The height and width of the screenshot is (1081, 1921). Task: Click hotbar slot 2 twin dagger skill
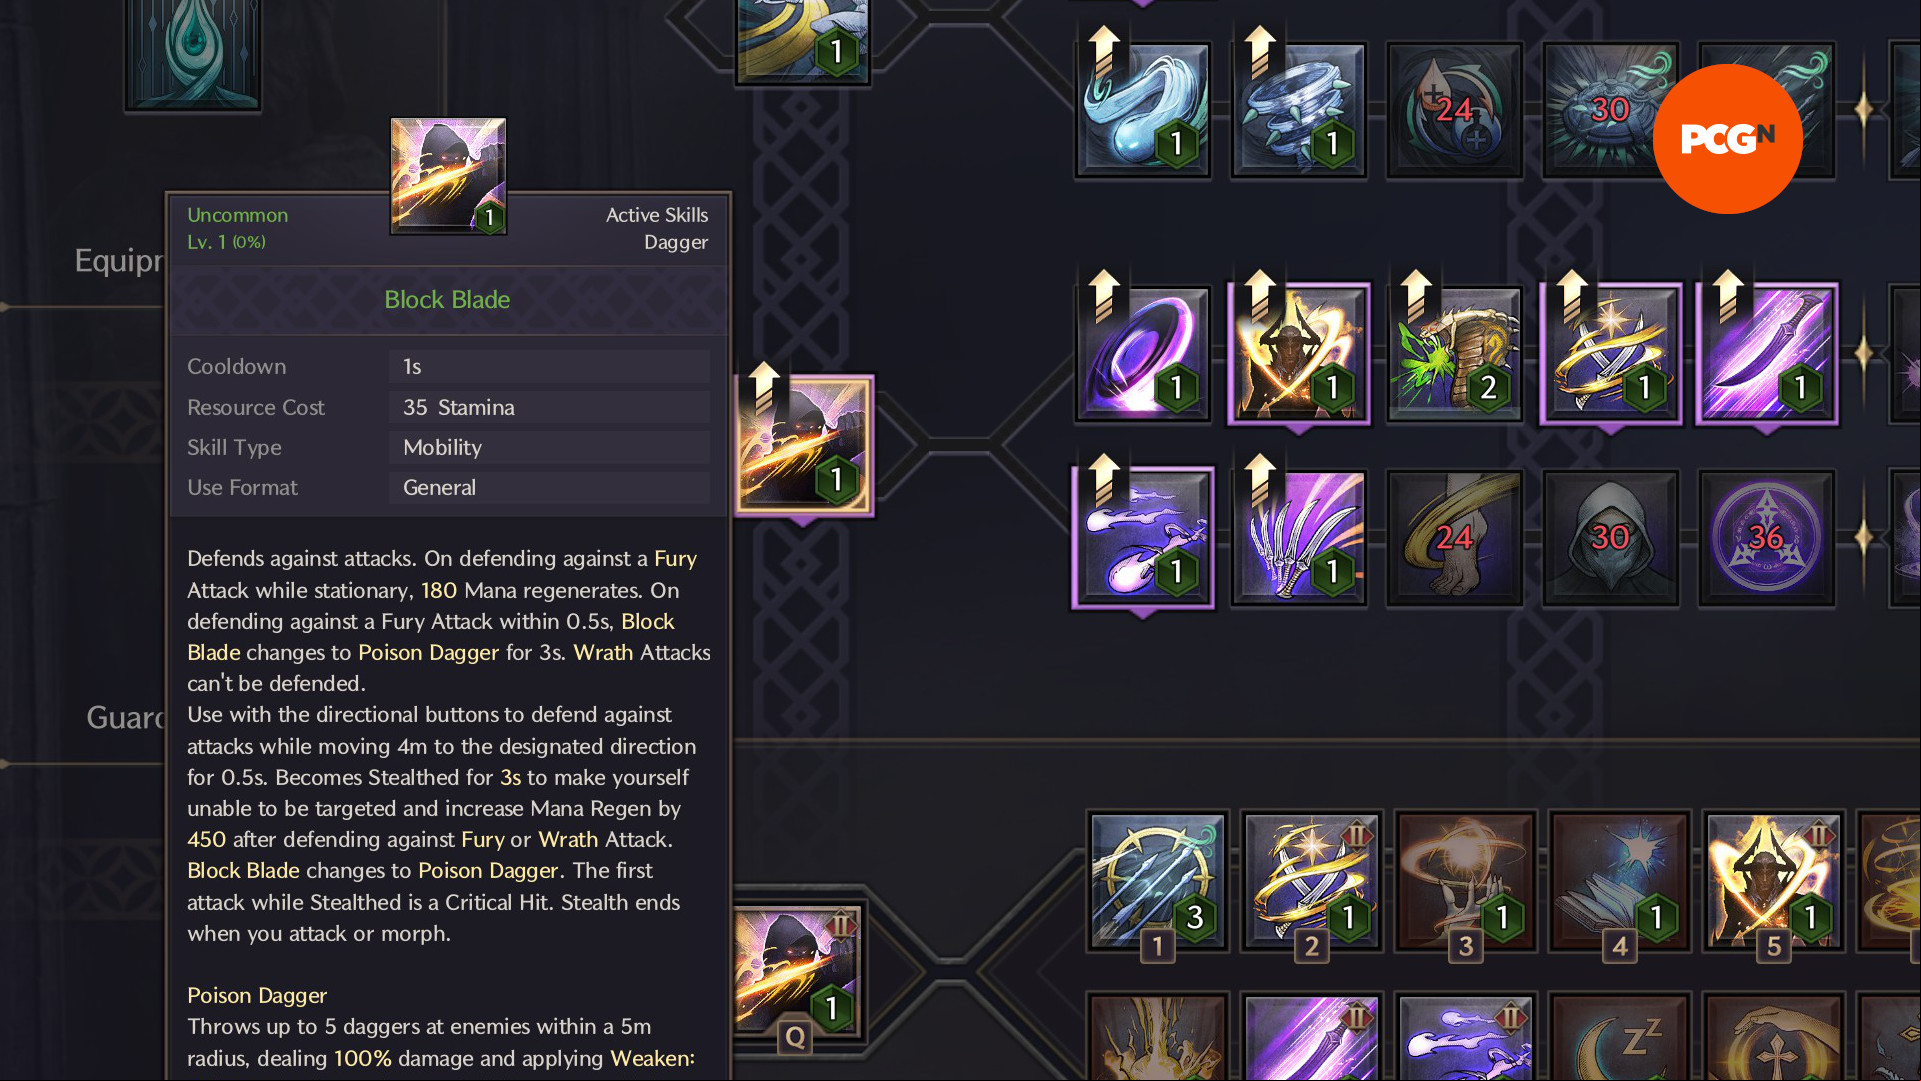[x=1311, y=881]
